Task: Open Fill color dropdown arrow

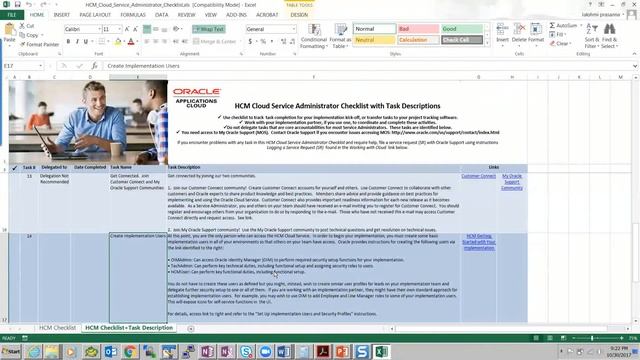Action: click(x=124, y=41)
